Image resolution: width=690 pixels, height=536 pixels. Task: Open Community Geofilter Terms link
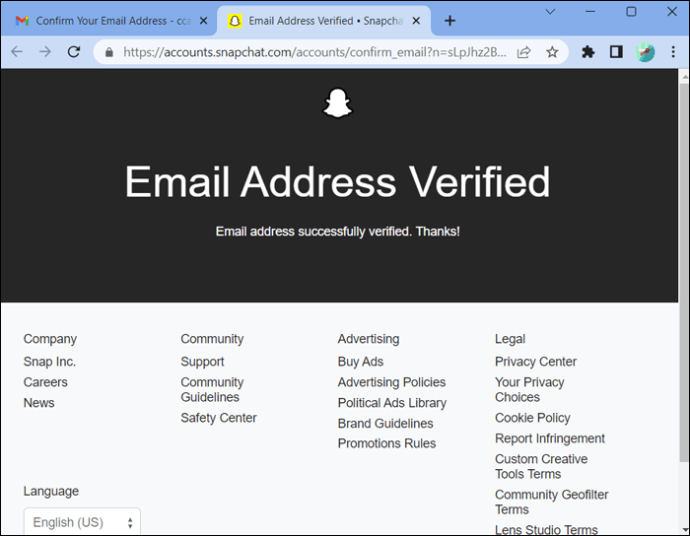pyautogui.click(x=551, y=502)
